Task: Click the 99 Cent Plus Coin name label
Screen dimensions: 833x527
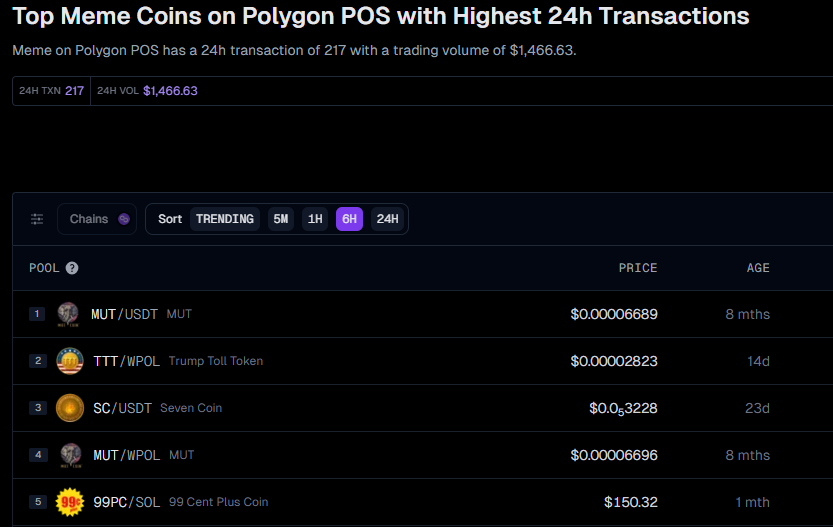Action: click(x=218, y=502)
